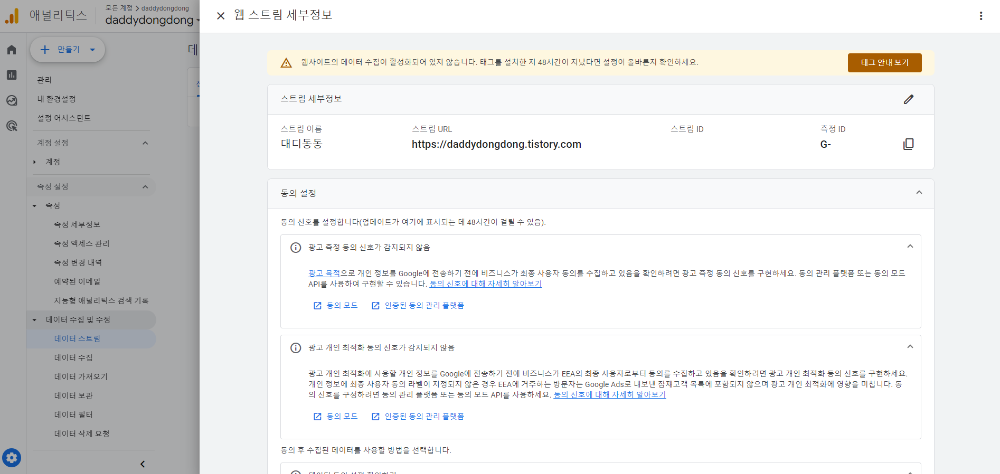This screenshot has height=474, width=1000.
Task: Click the 스트림 세부정보 card heading
Action: (x=311, y=99)
